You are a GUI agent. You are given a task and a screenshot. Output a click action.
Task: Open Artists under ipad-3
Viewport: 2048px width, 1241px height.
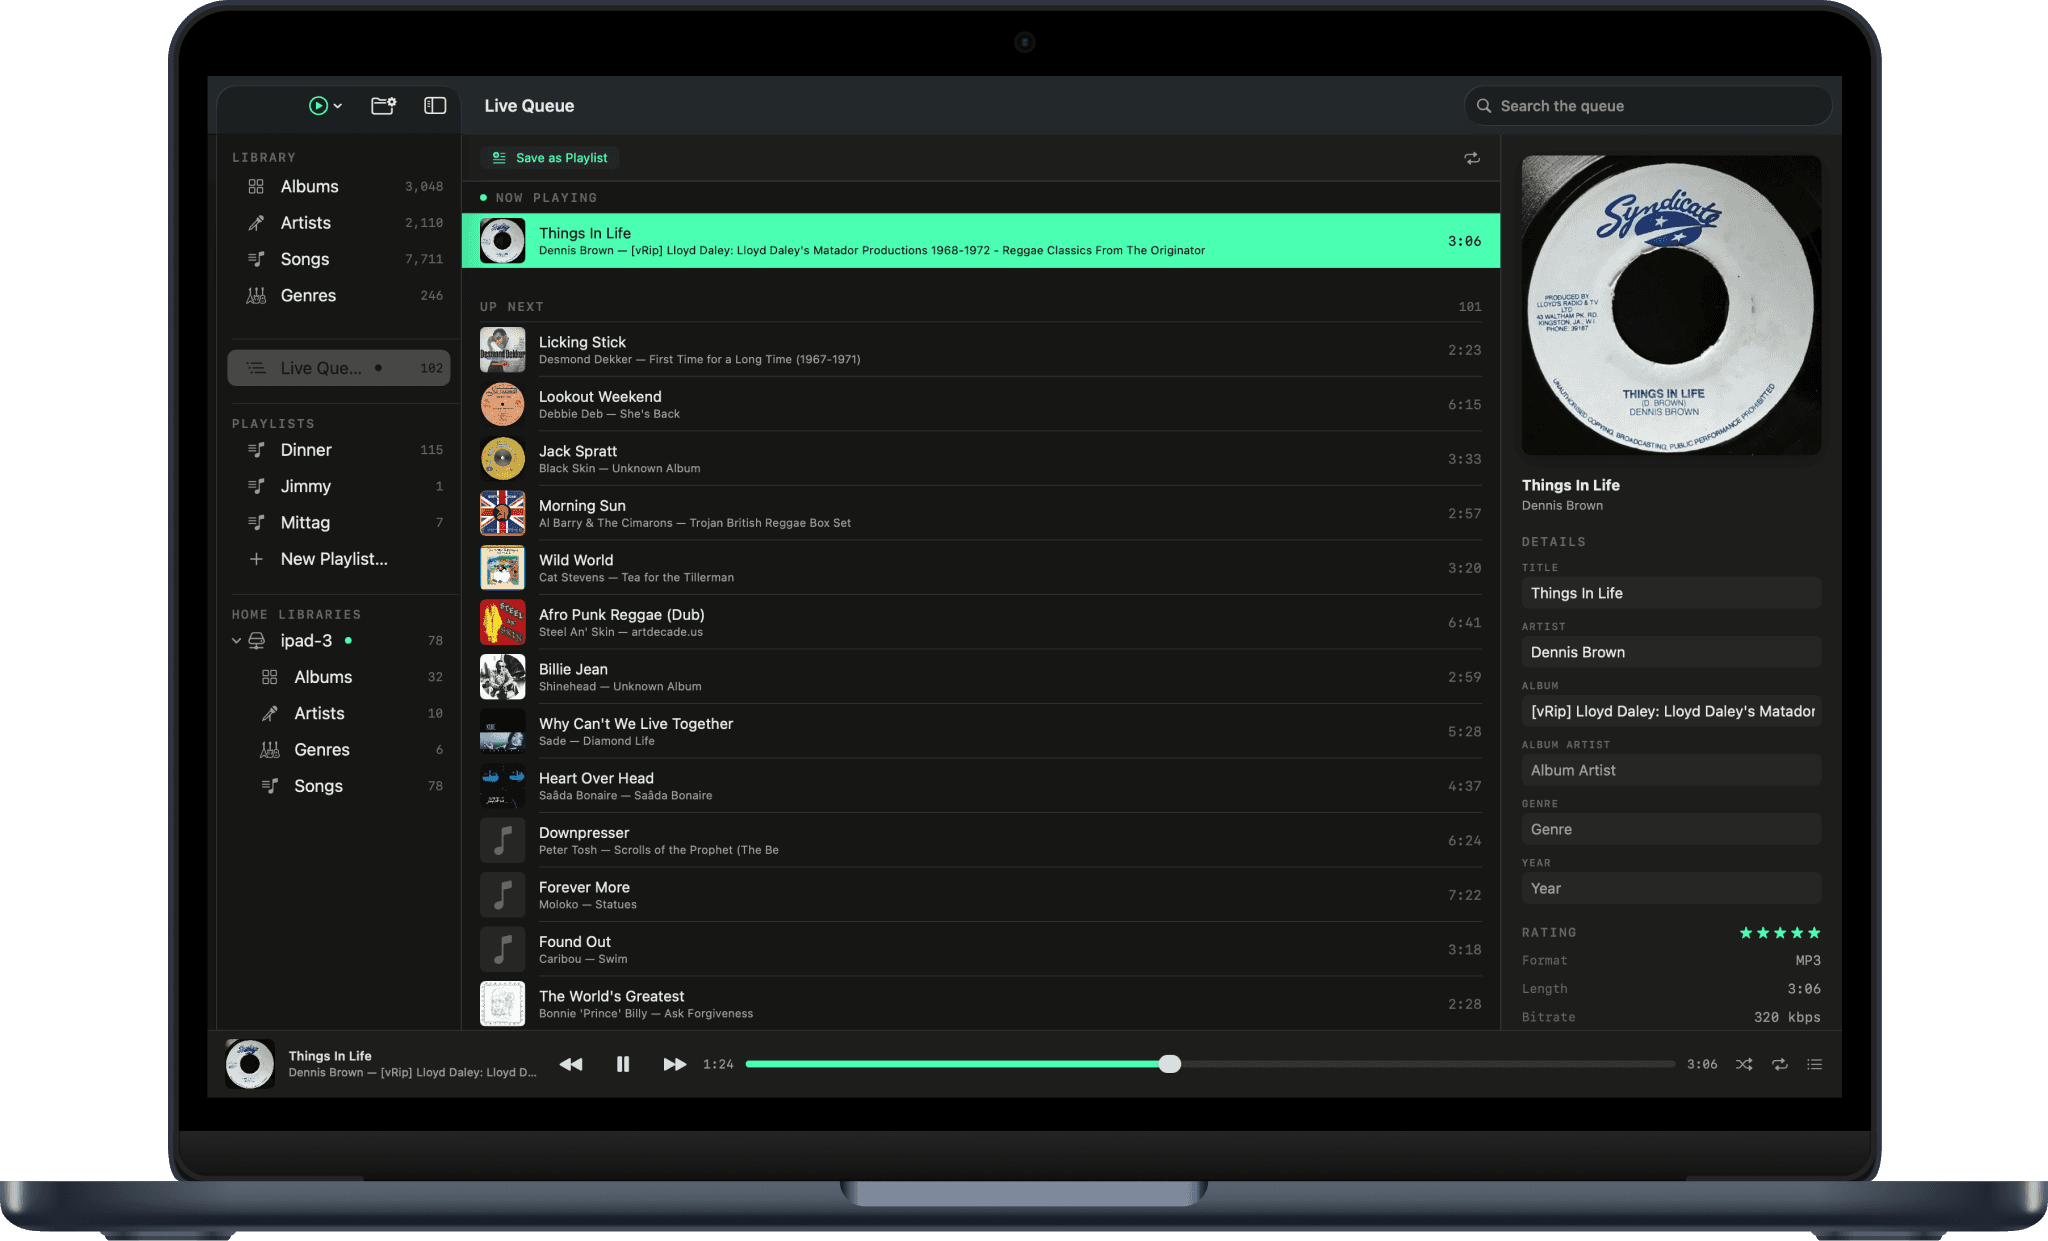(x=339, y=714)
